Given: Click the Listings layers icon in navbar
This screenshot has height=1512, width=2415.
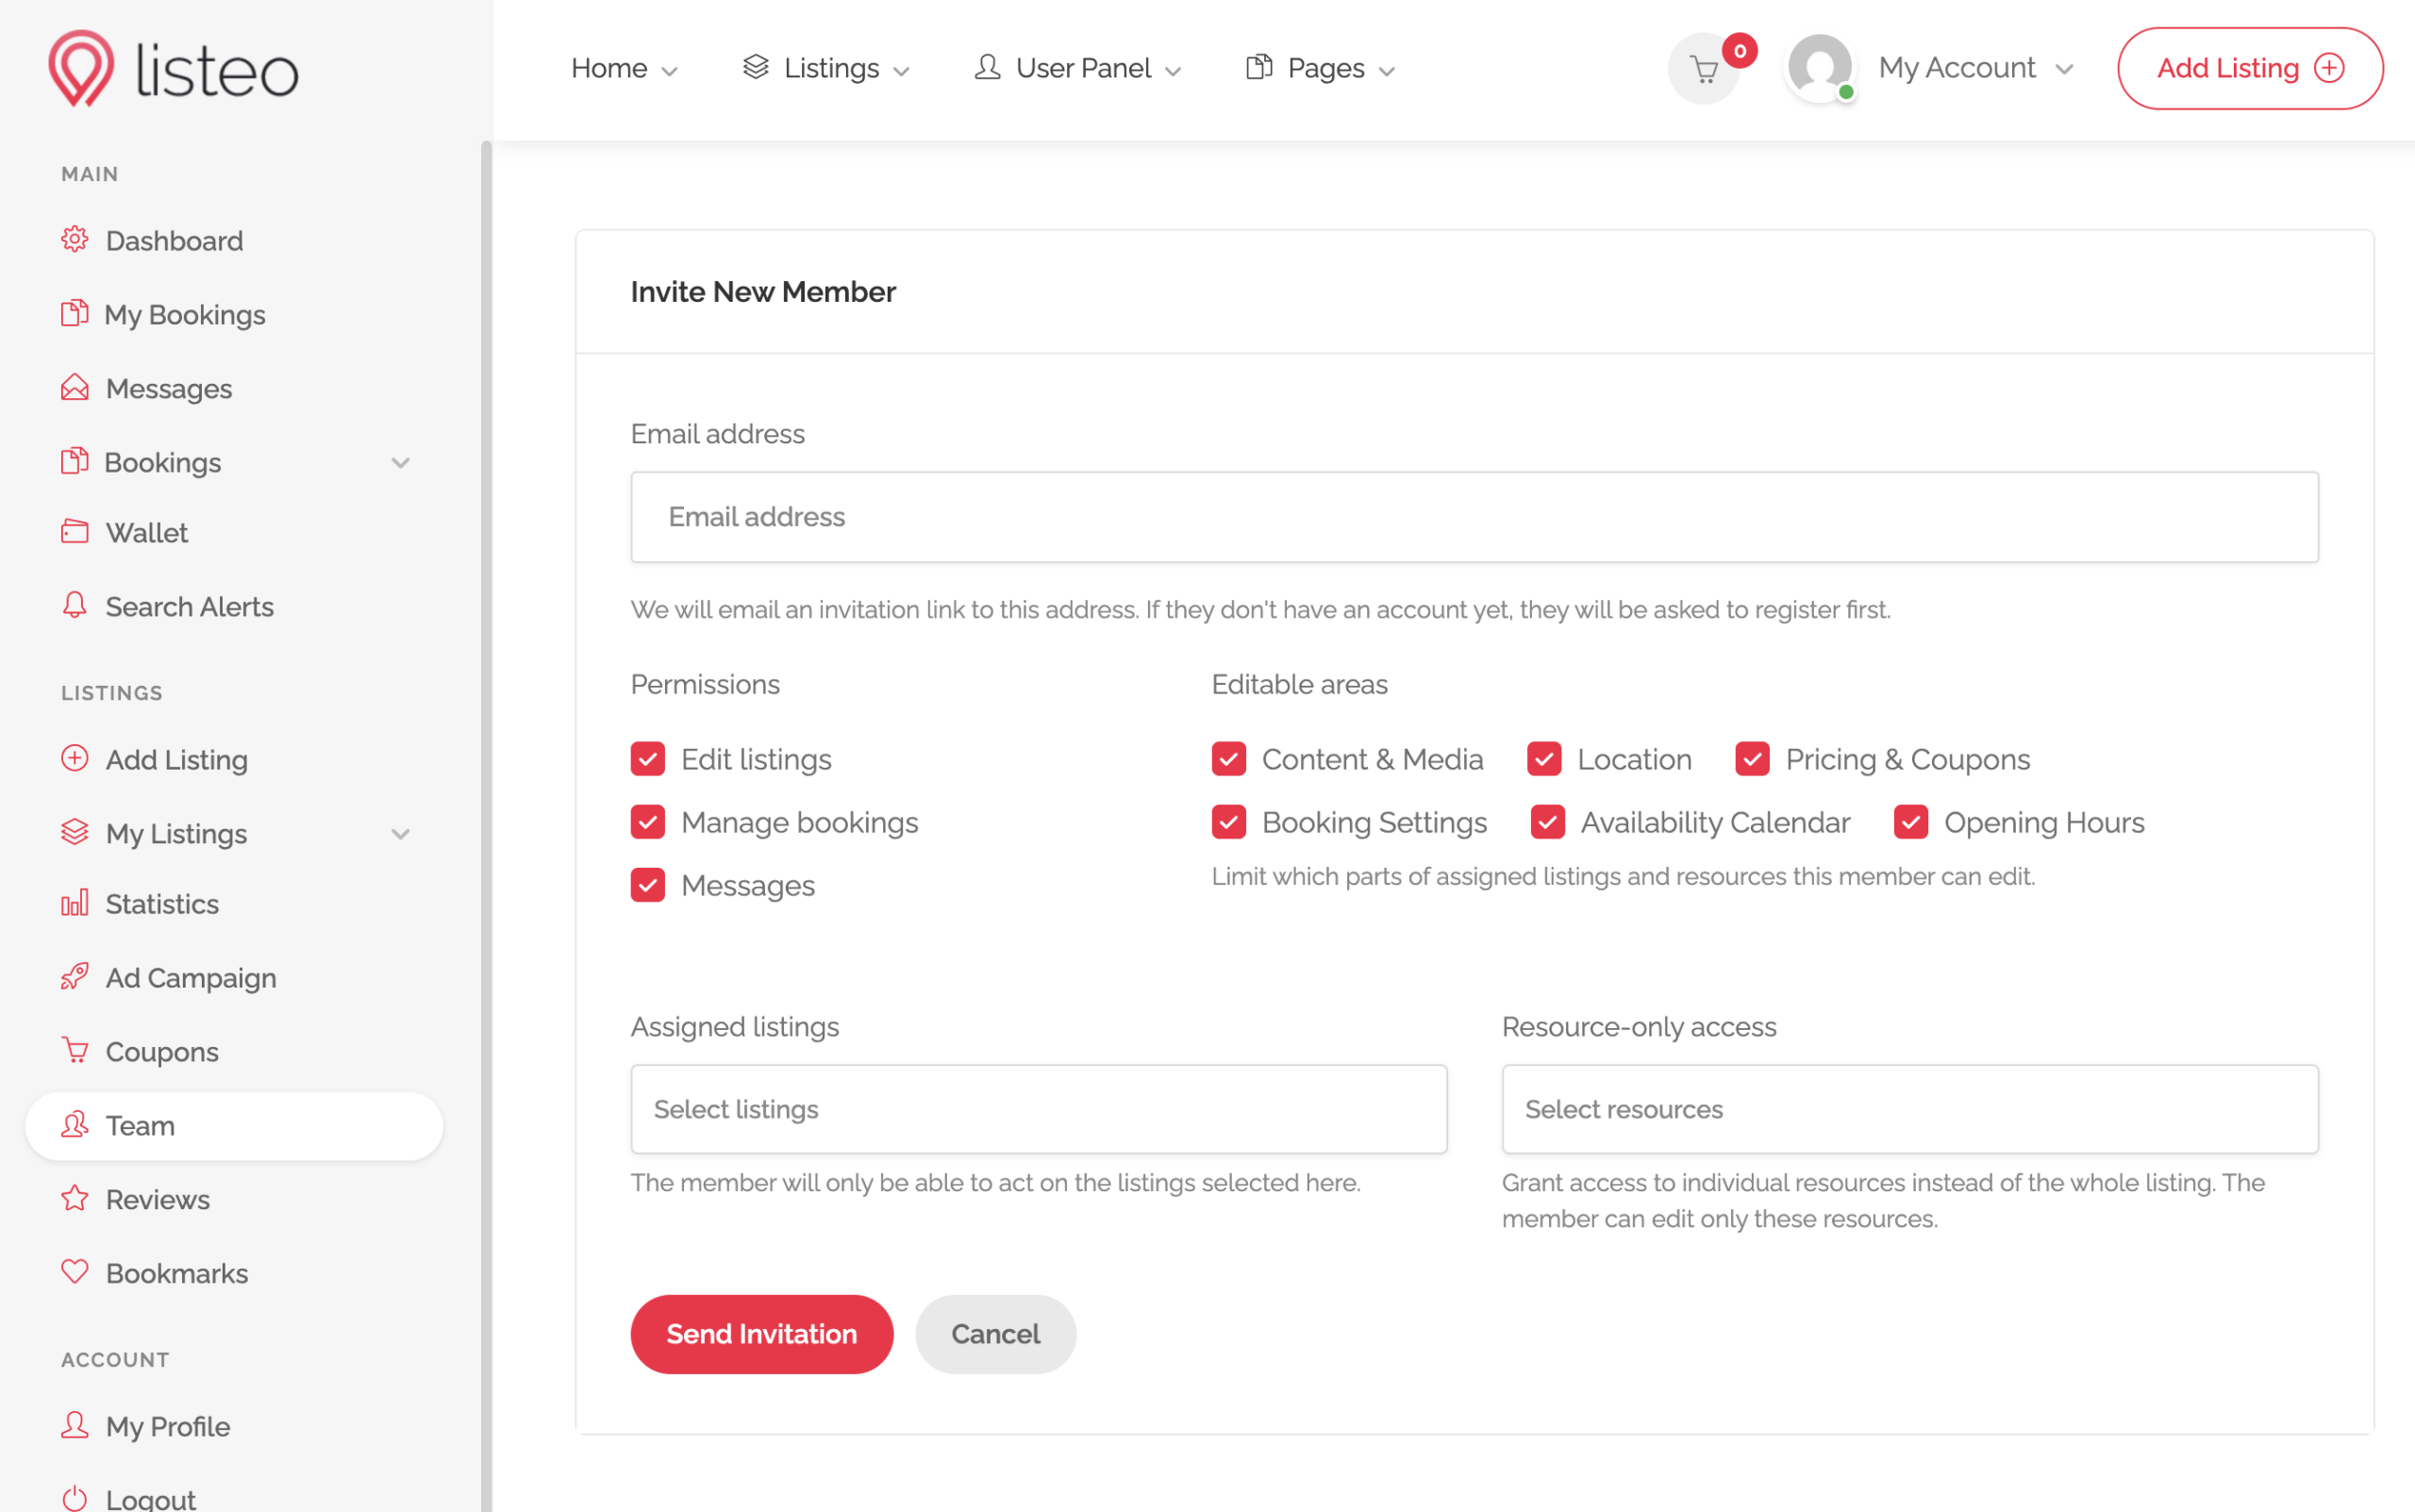Looking at the screenshot, I should pos(756,67).
